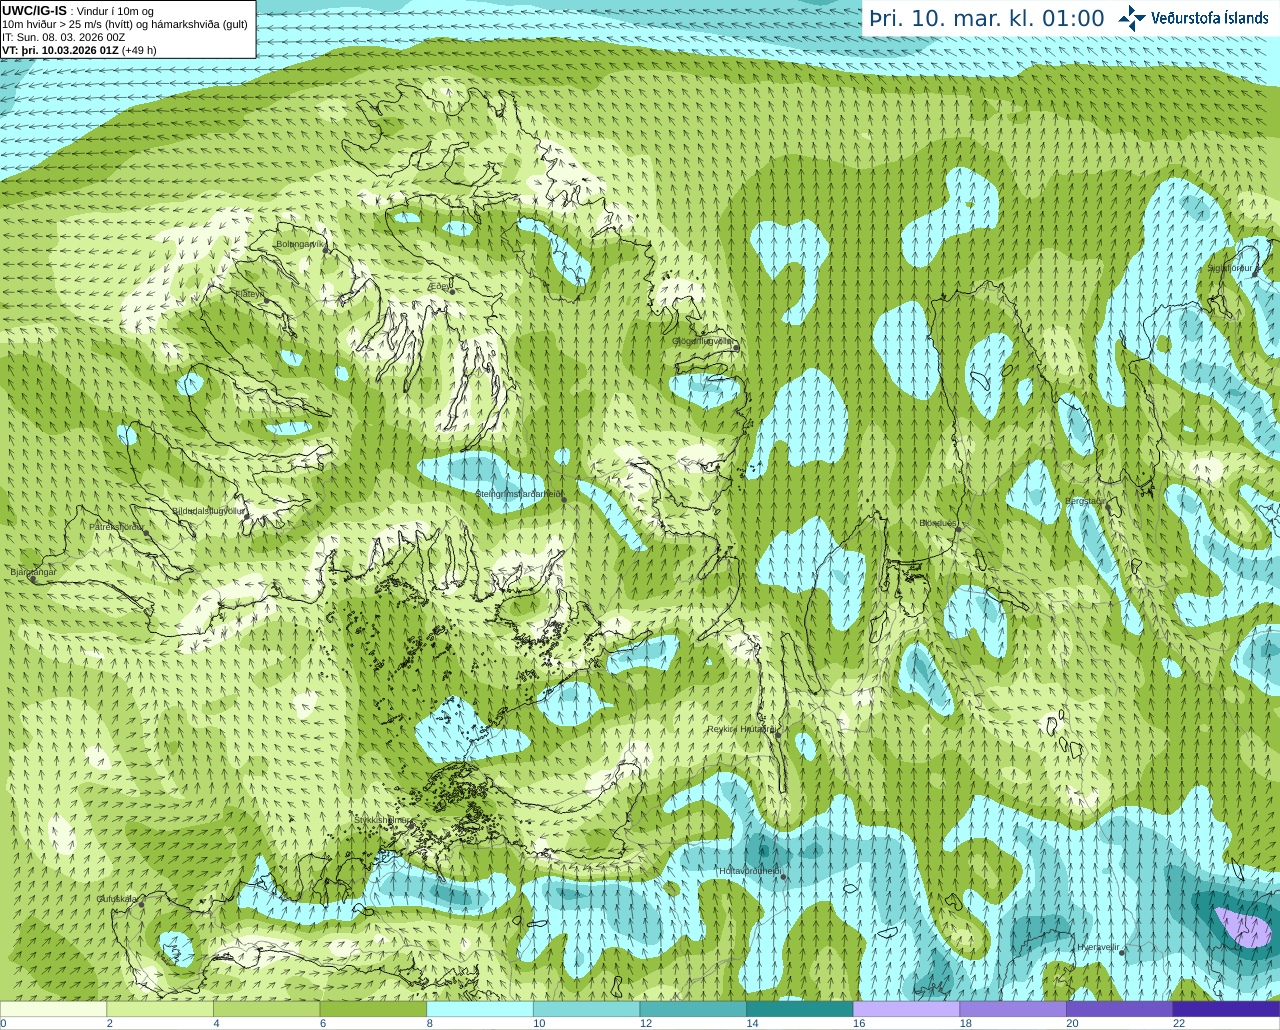Image resolution: width=1280 pixels, height=1030 pixels.
Task: Click the legend value 12
Action: pos(645,1023)
